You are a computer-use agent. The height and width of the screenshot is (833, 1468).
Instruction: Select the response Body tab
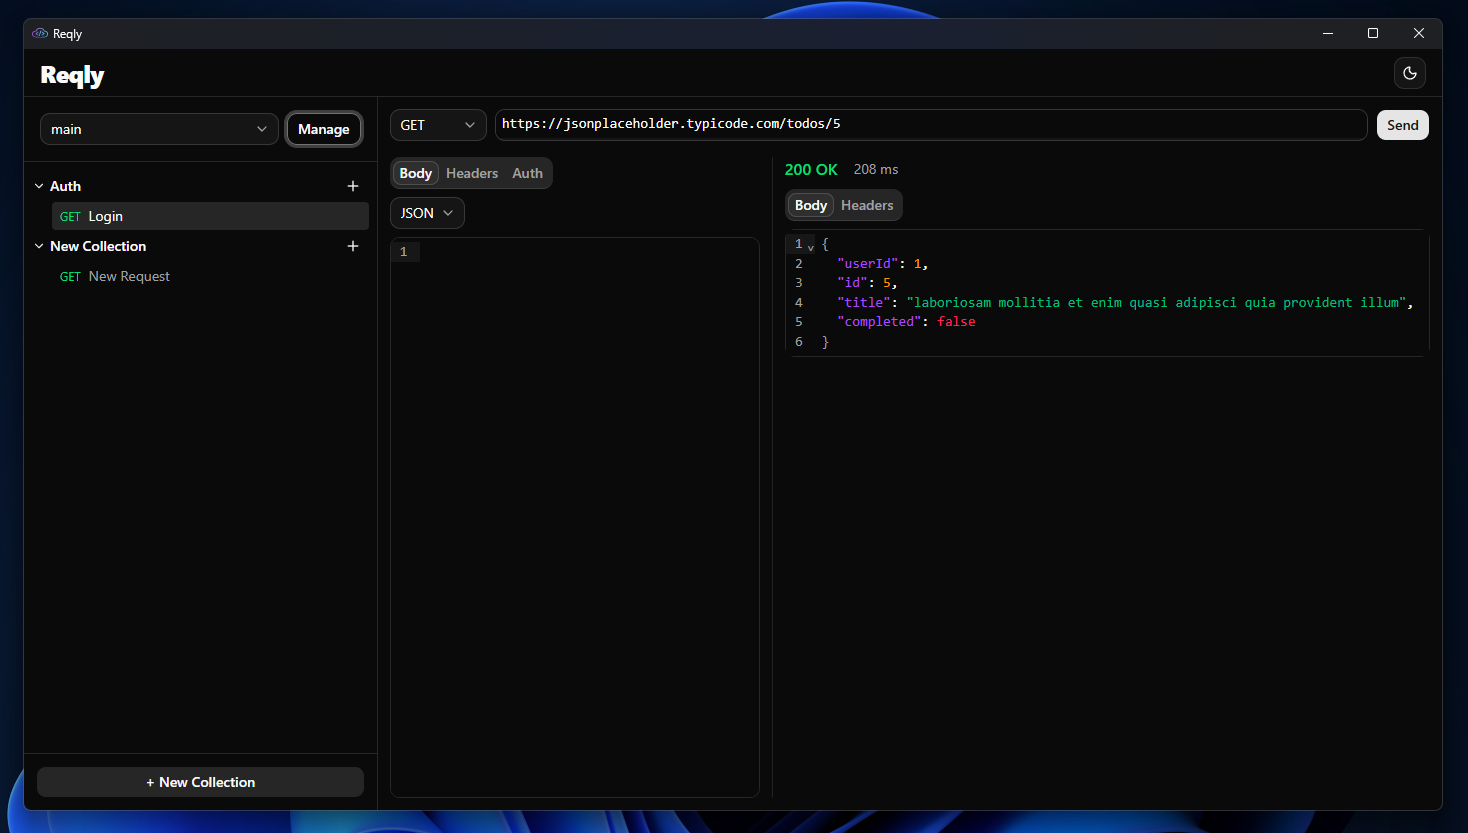tap(811, 205)
